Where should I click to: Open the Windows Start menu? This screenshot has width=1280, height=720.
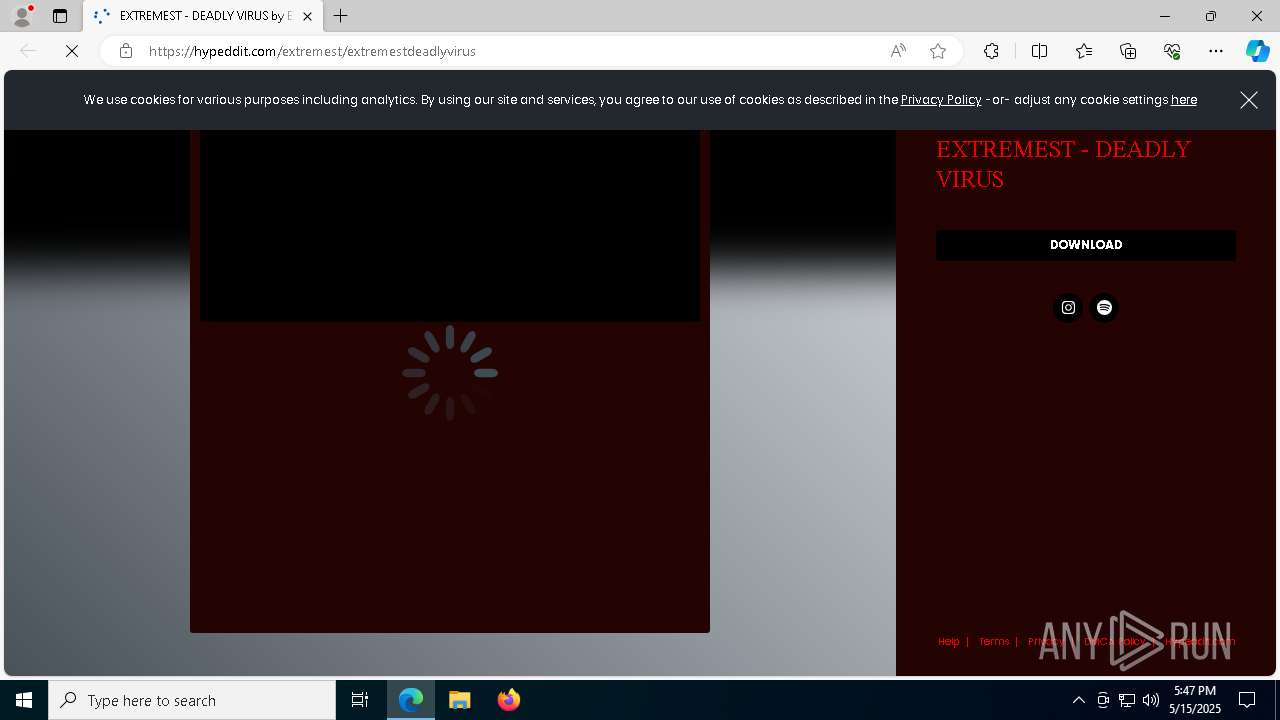[x=24, y=700]
